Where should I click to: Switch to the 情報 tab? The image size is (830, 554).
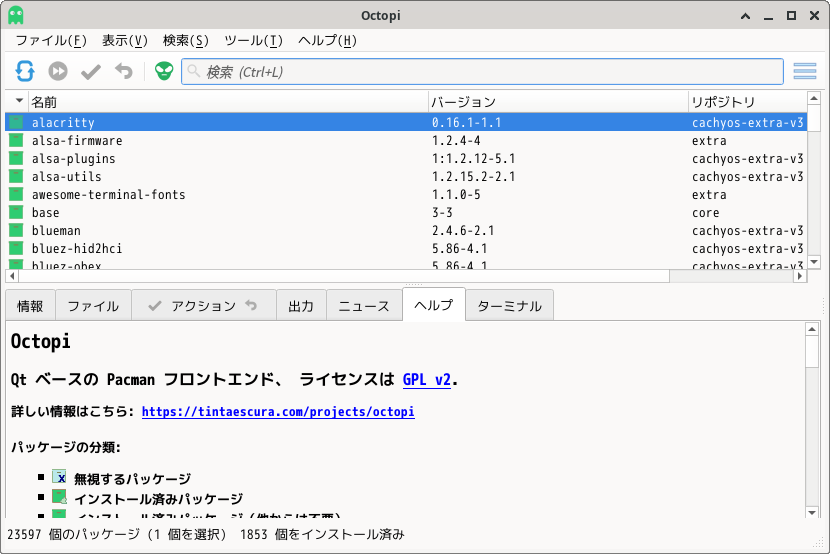tap(30, 306)
